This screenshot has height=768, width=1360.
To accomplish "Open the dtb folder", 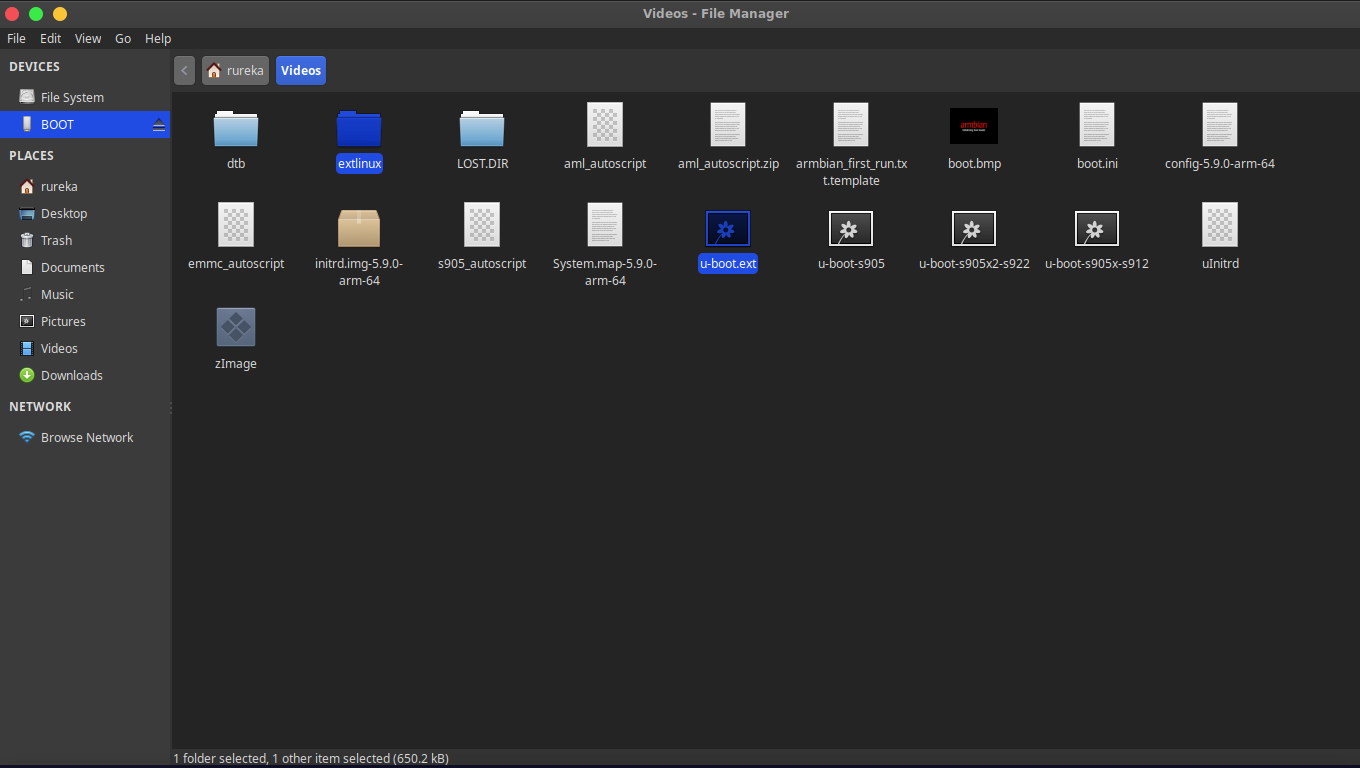I will (236, 127).
